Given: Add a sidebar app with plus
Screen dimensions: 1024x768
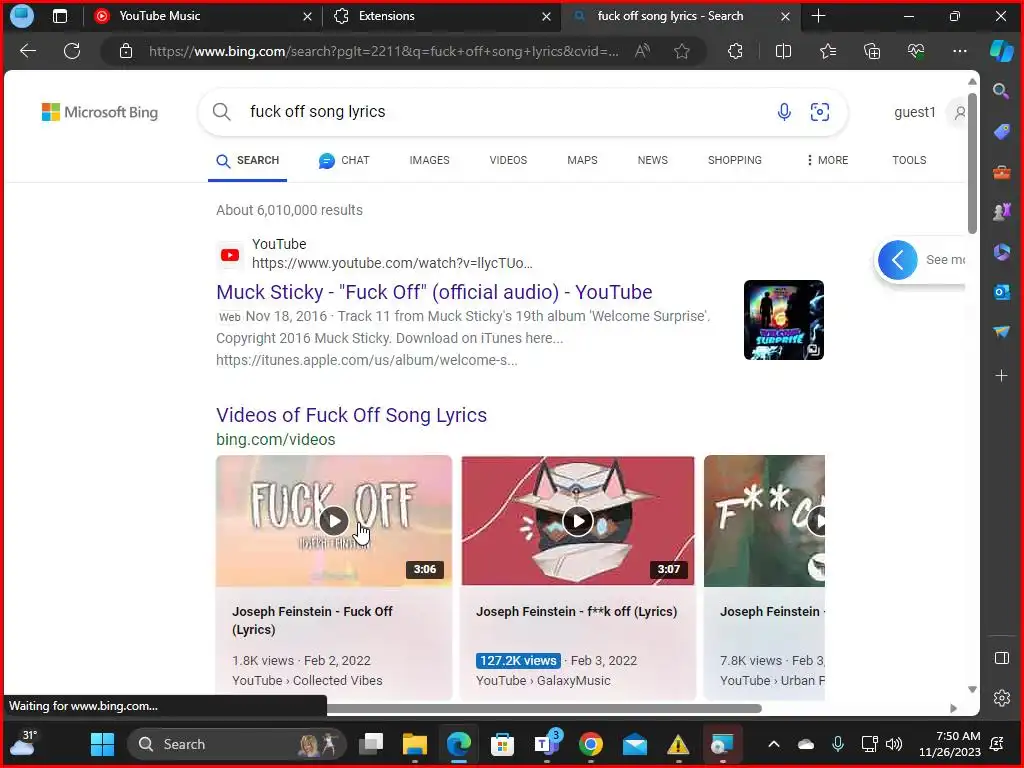Looking at the screenshot, I should pyautogui.click(x=1001, y=376).
